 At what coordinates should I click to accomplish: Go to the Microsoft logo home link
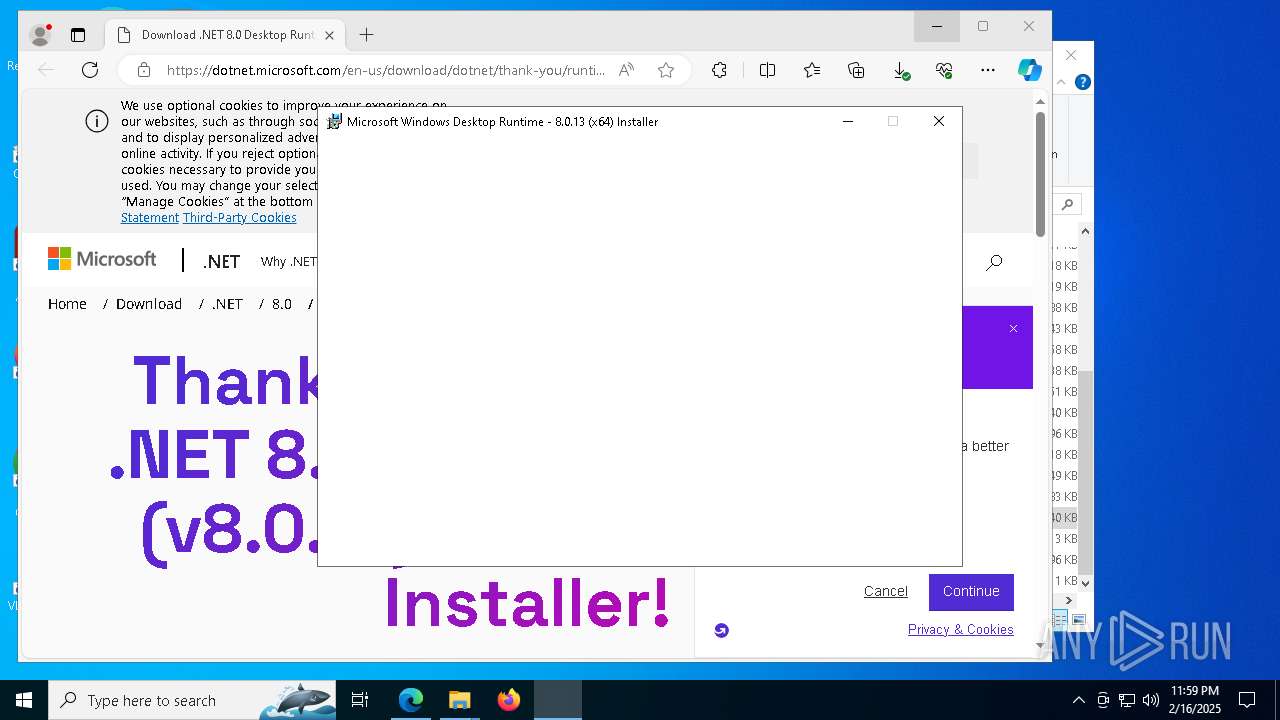click(x=102, y=259)
